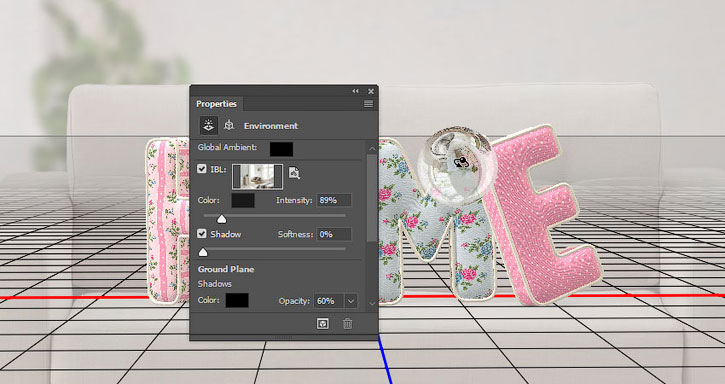Screen dimensions: 725x384
Task: Click the Properties panel scrollbar thumb
Action: point(372,198)
